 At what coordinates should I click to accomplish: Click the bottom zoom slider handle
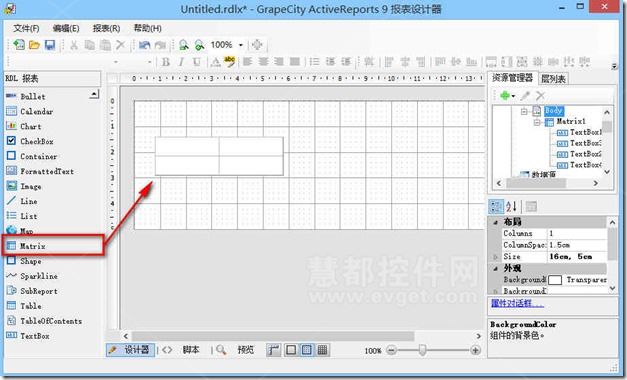422,350
